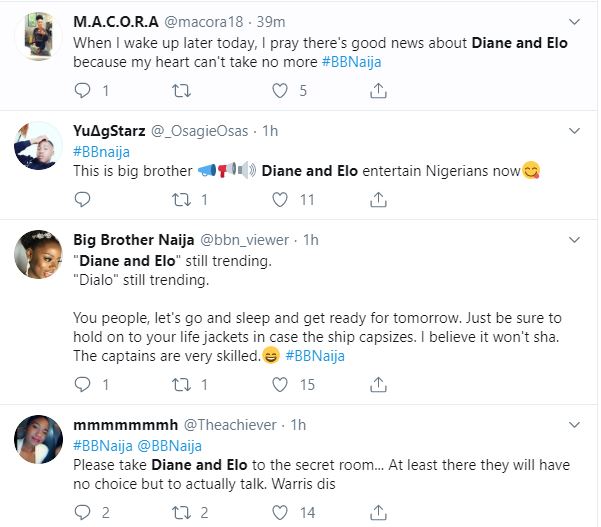Like M.A.C.O.R.A's tweet with 5 likes
The image size is (601, 527).
coord(281,91)
